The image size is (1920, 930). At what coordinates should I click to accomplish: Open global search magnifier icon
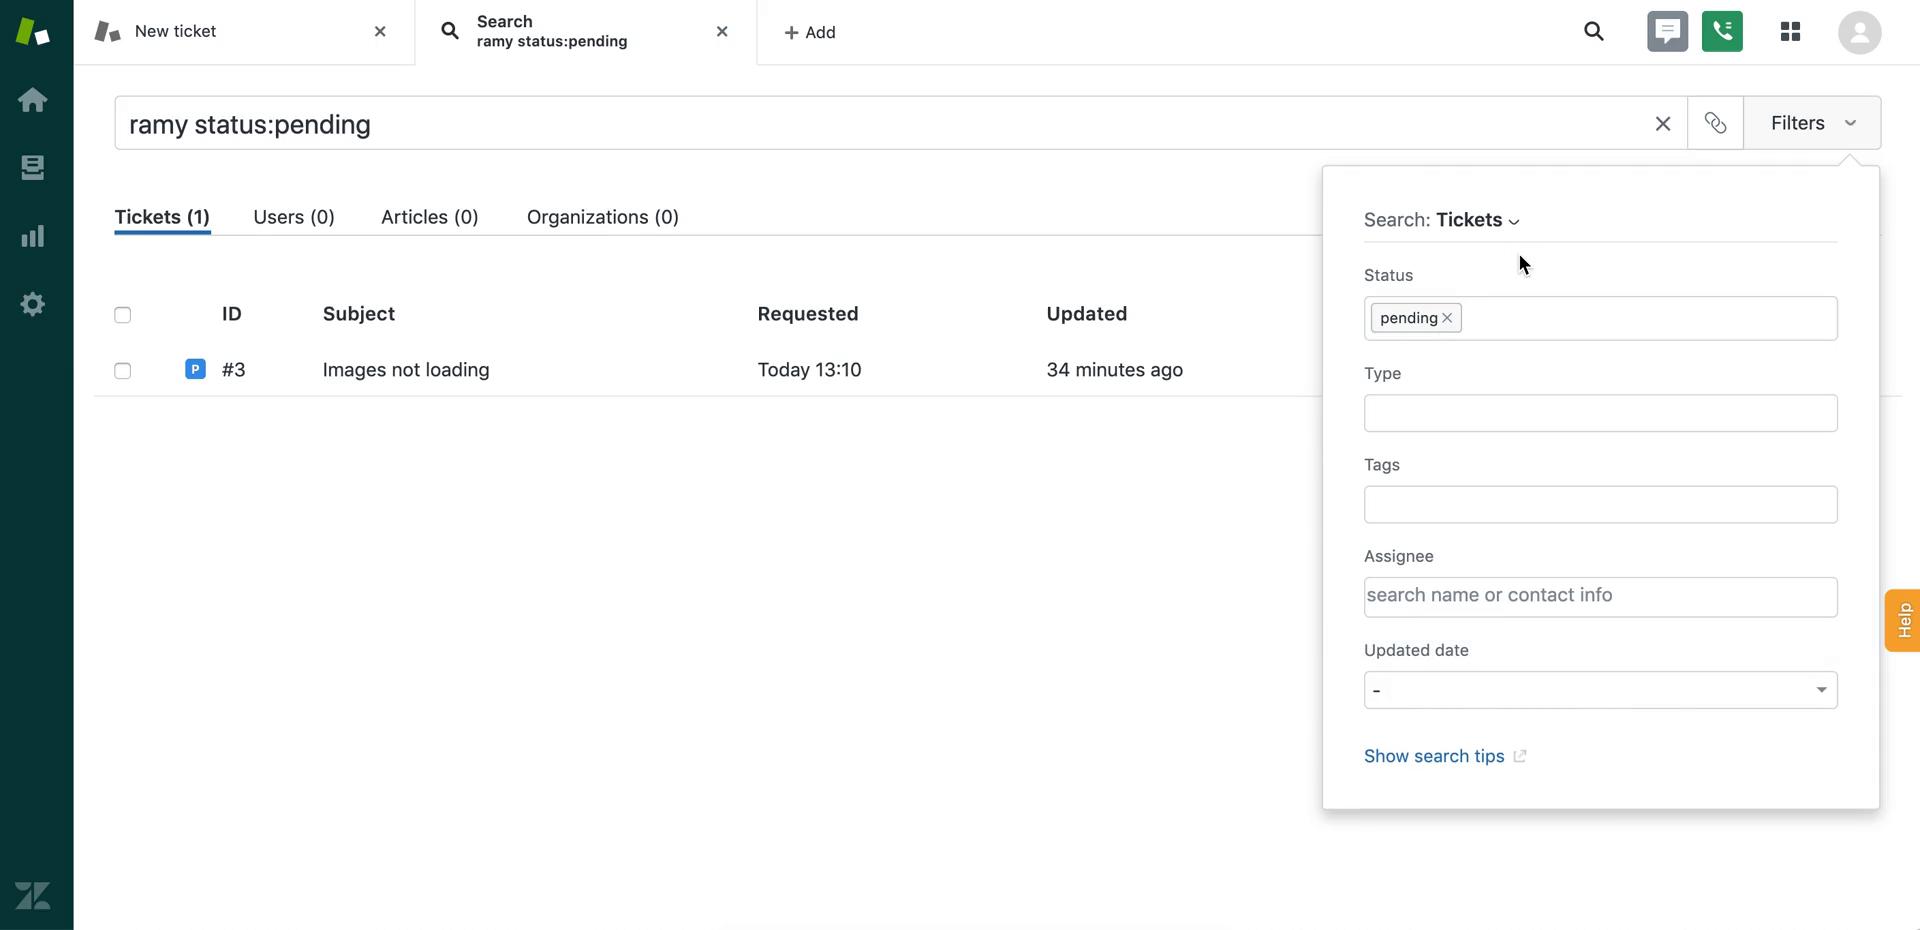(1594, 32)
